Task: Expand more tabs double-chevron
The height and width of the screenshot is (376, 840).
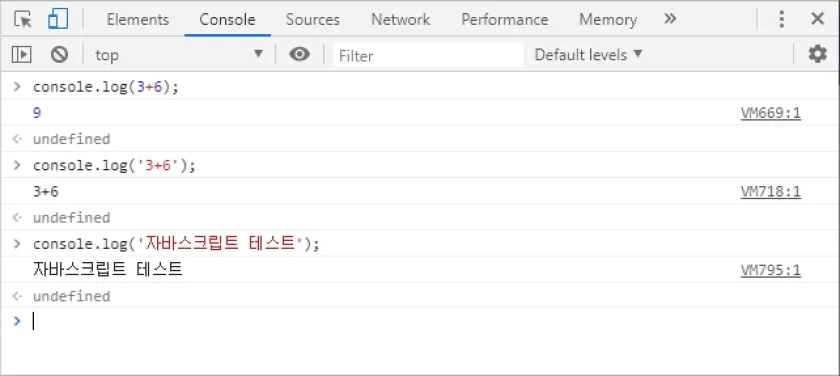Action: [x=670, y=19]
